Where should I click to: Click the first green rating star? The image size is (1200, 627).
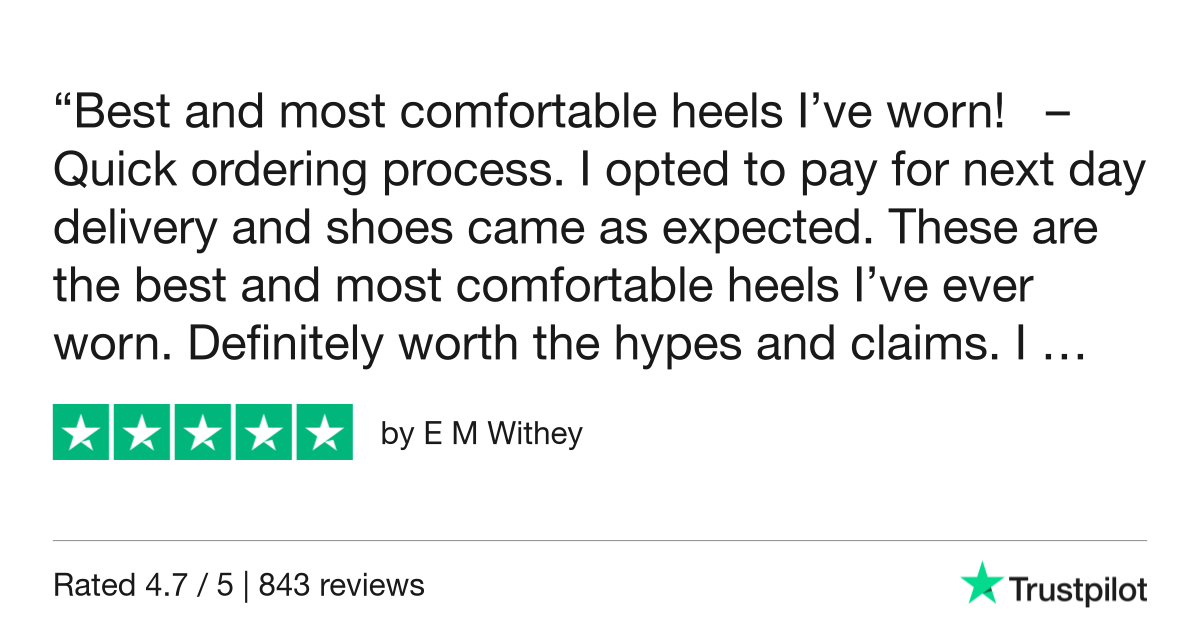[x=82, y=432]
